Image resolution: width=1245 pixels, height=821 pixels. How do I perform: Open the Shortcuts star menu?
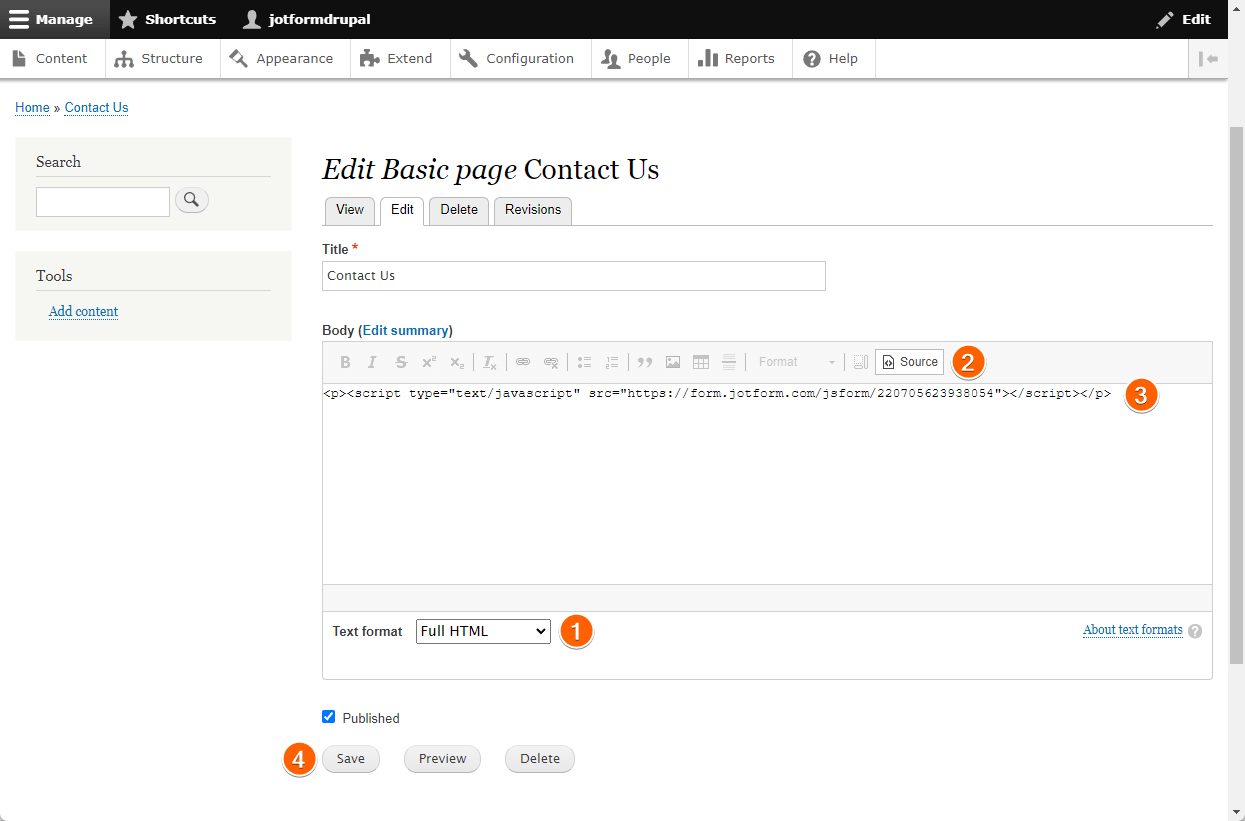pos(167,19)
